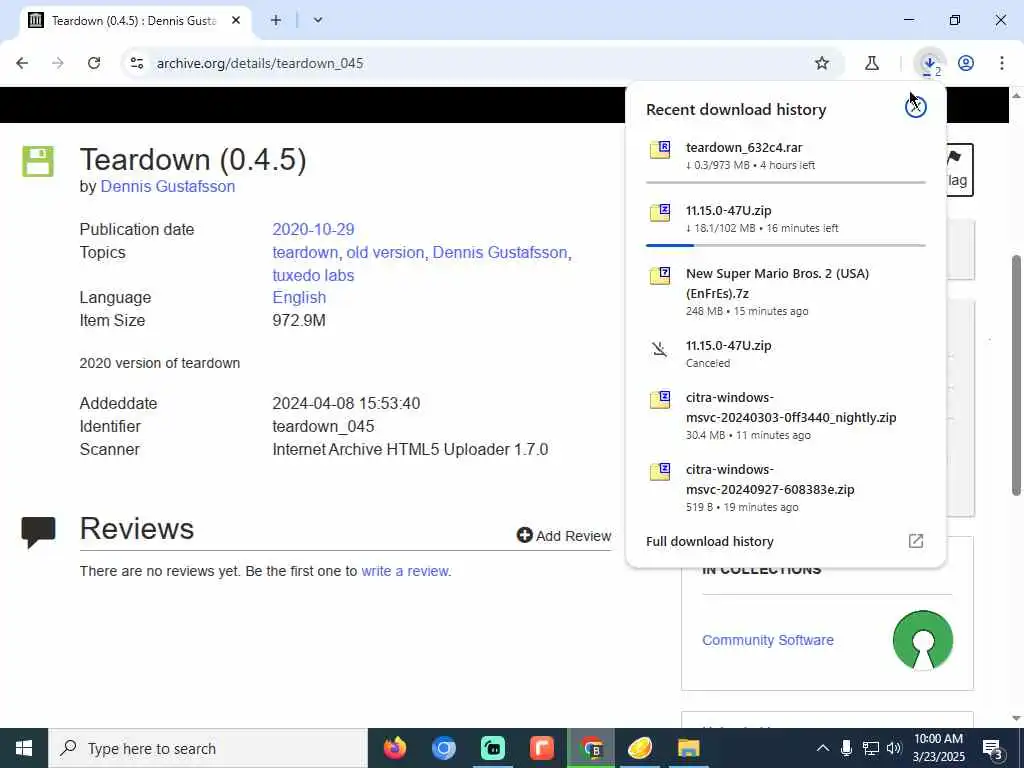This screenshot has height=768, width=1024.
Task: Reload the archive.org page
Action: click(94, 63)
